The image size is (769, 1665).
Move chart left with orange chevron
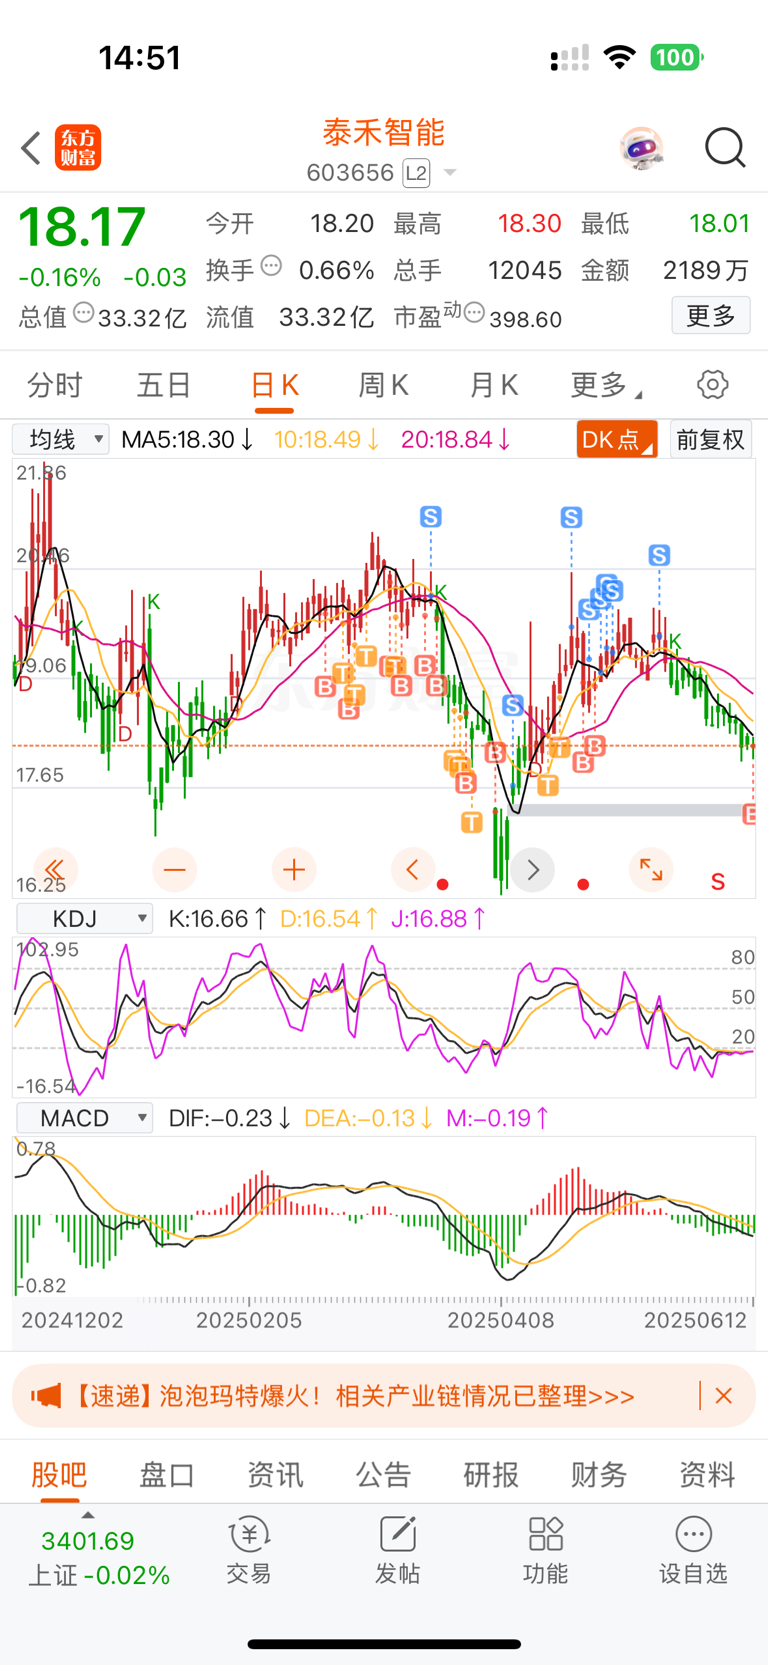pos(413,870)
